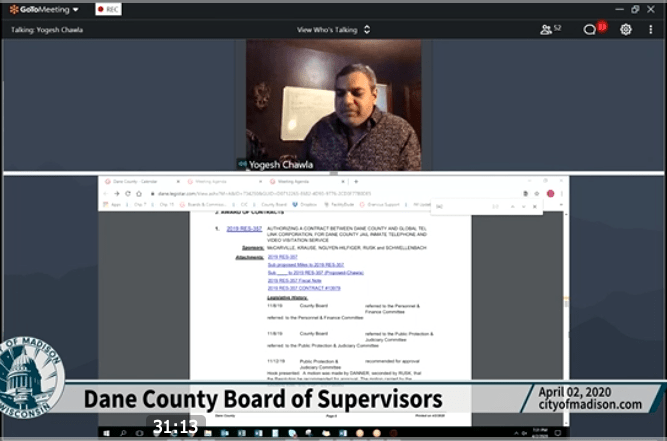Bookmark this page with star icon
The image size is (667, 441).
coord(537,193)
